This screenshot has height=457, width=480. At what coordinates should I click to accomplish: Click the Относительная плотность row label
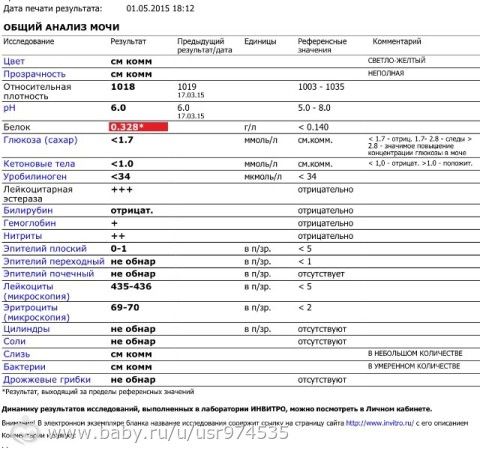click(x=37, y=92)
